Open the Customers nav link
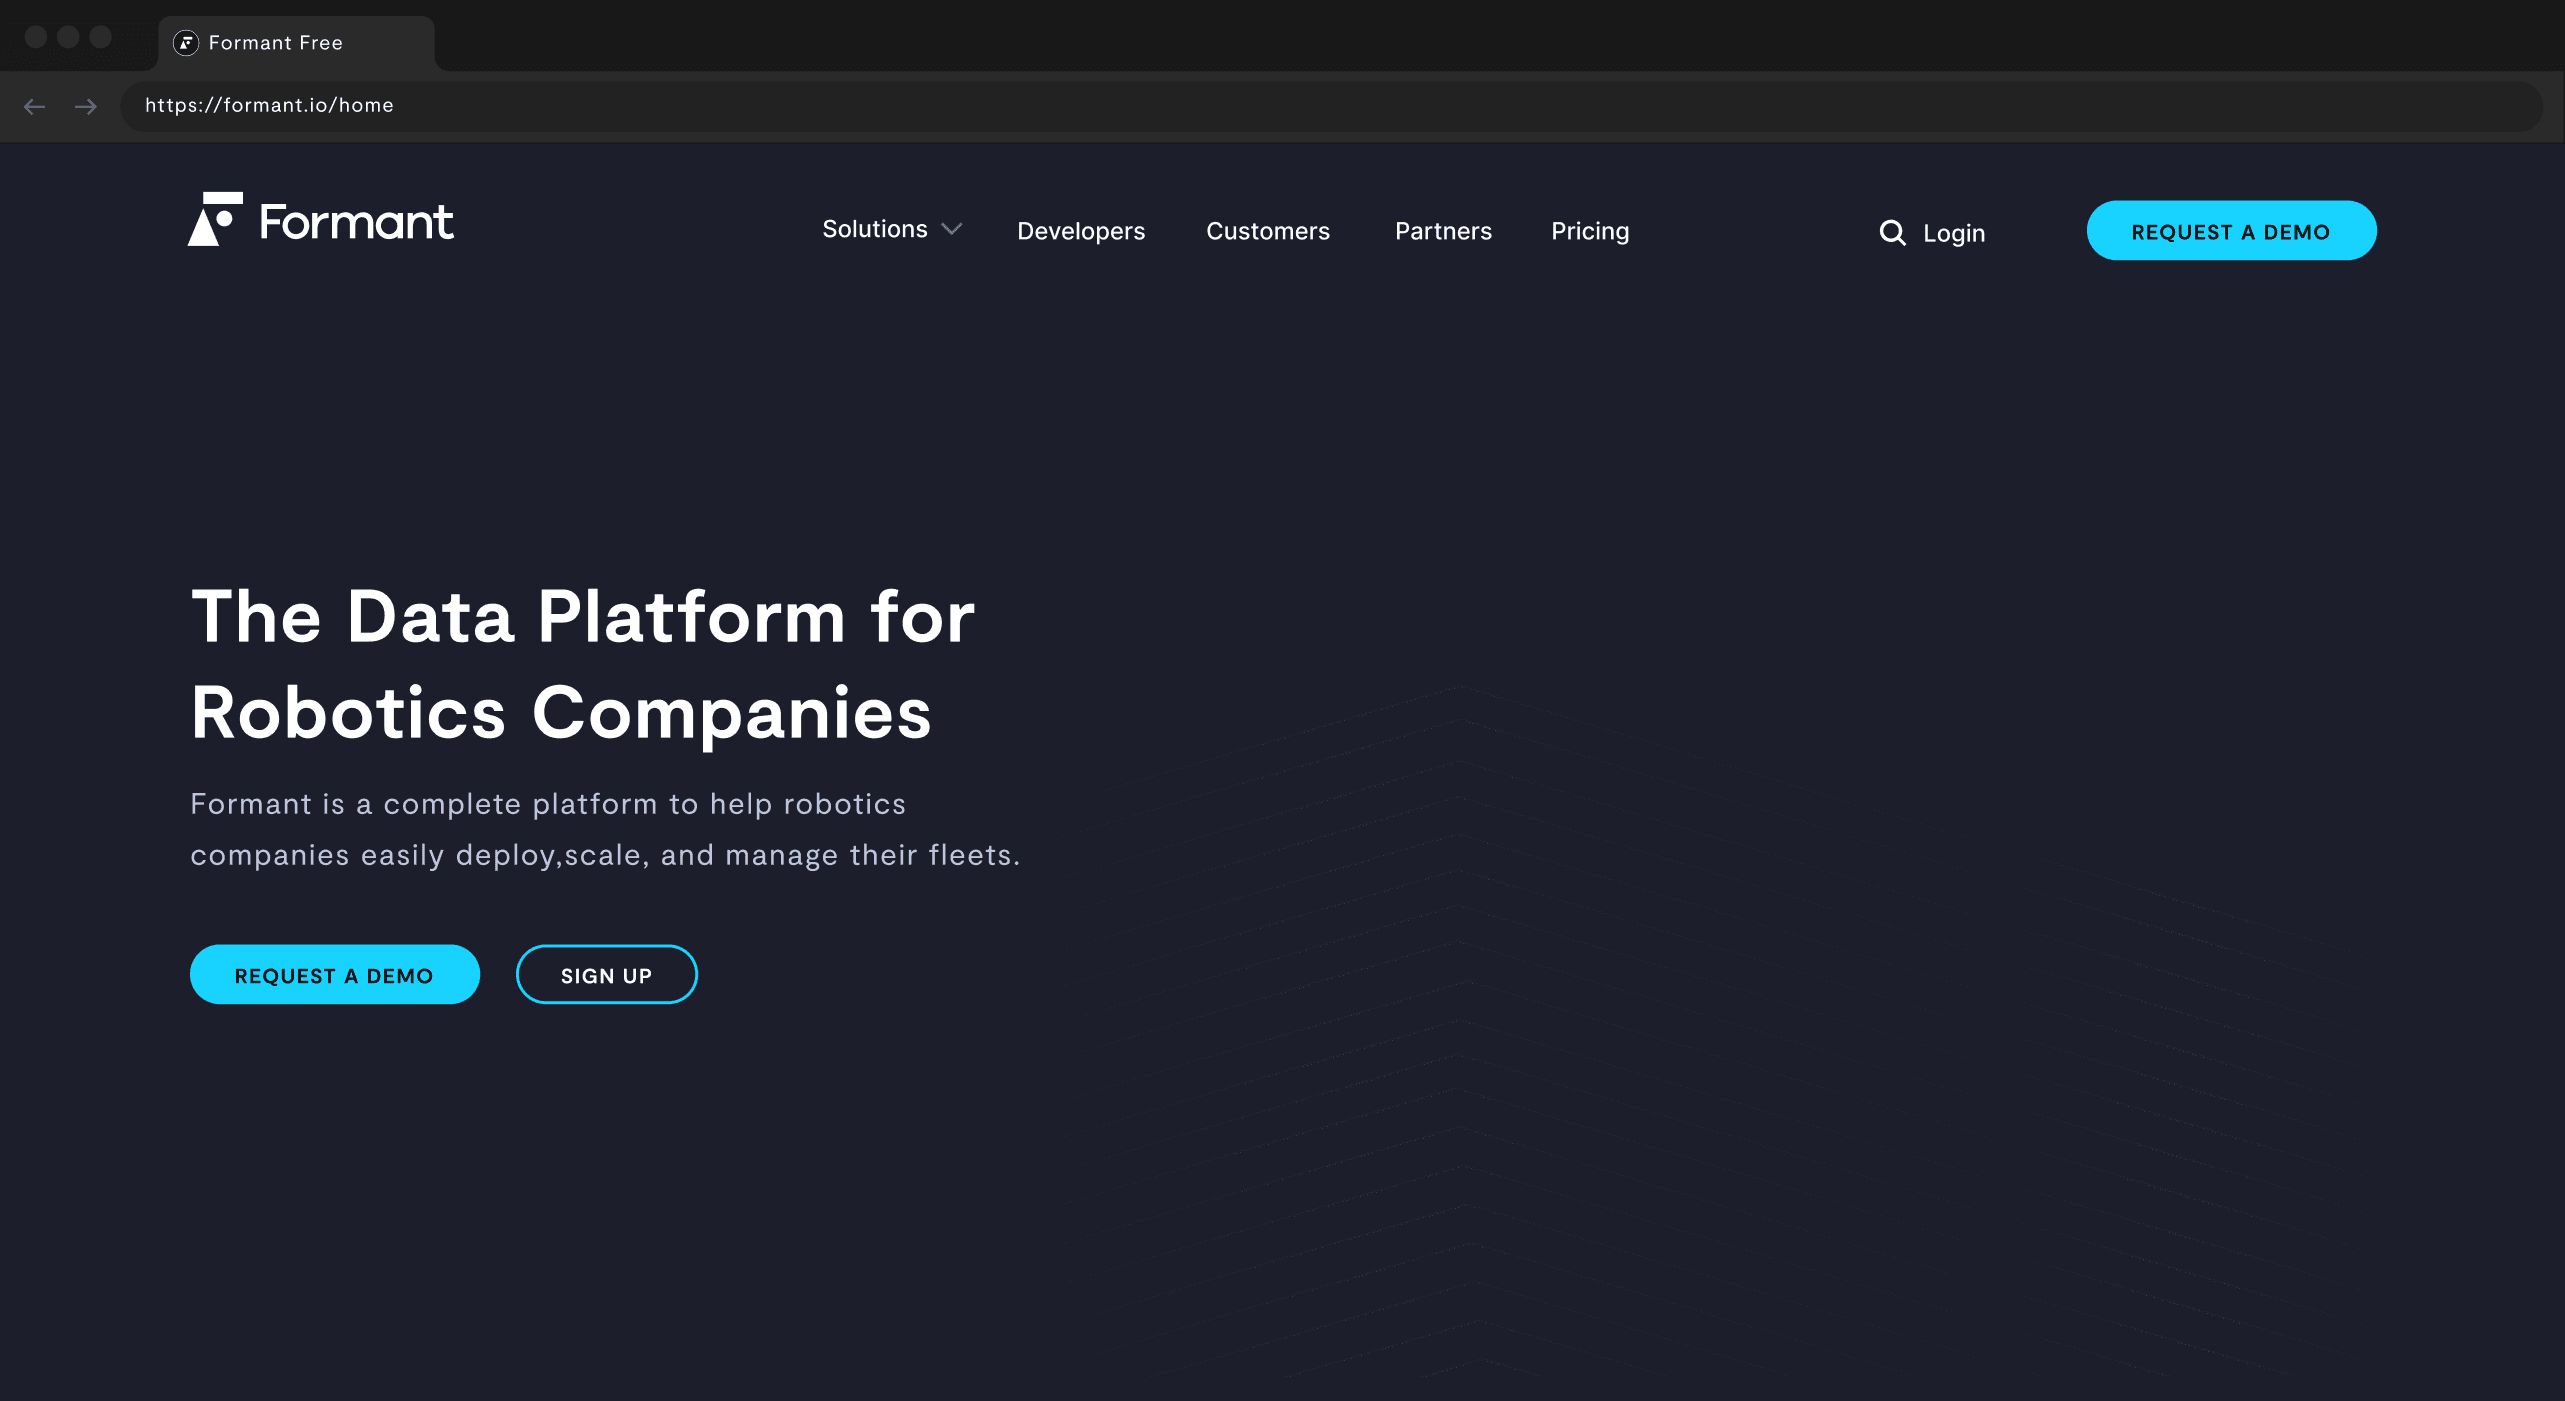 pyautogui.click(x=1267, y=231)
